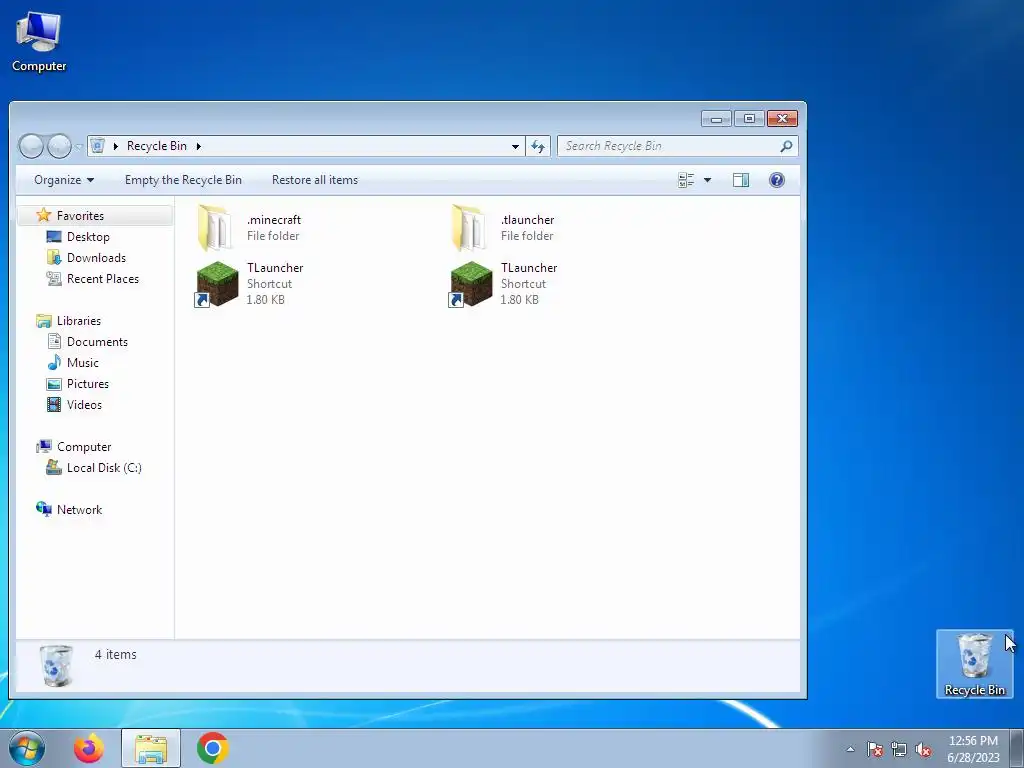Open the Pictures library
This screenshot has height=768, width=1024.
point(88,383)
